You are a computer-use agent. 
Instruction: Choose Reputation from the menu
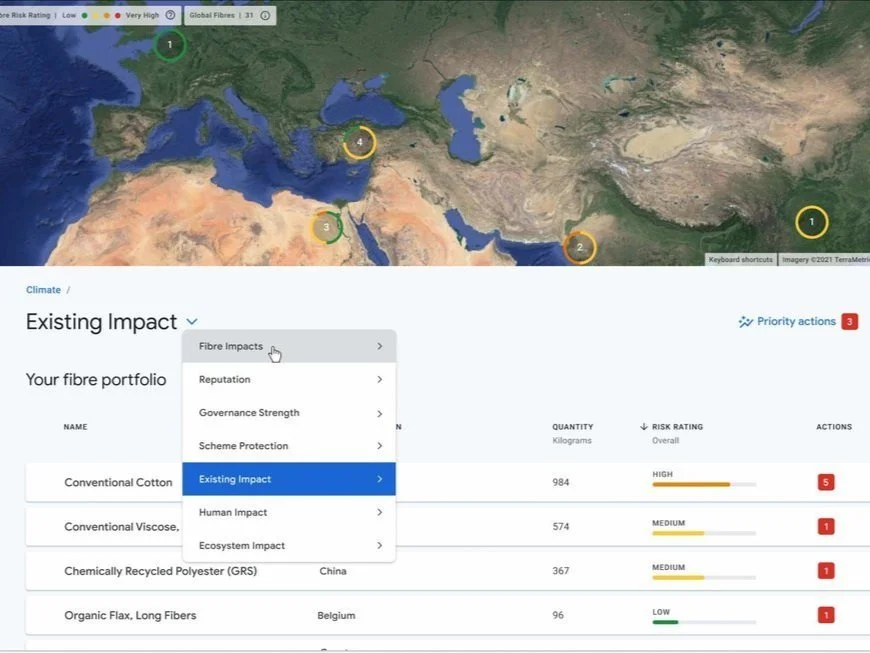(289, 379)
